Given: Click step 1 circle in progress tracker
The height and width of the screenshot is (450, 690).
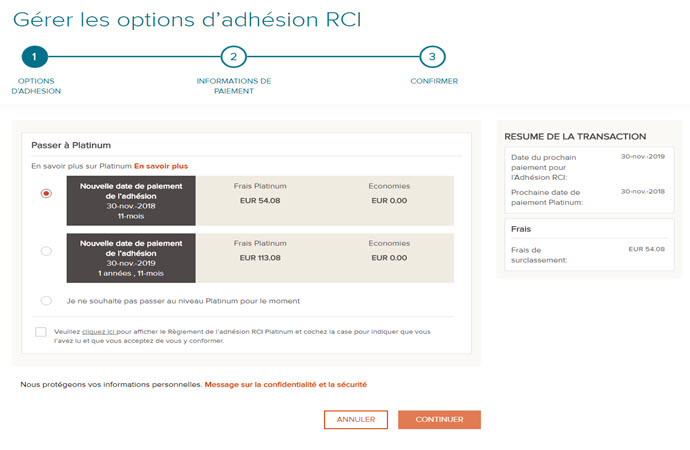Looking at the screenshot, I should click(x=33, y=57).
